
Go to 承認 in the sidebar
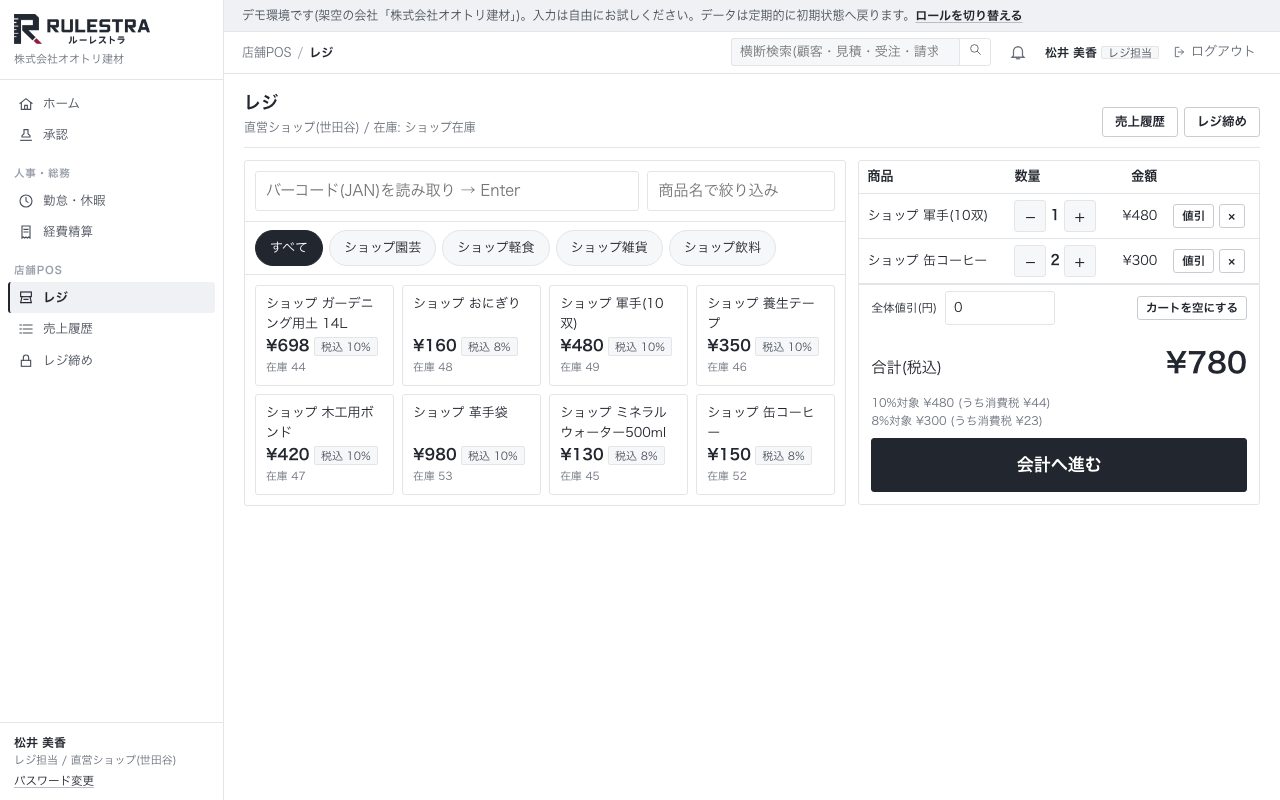point(111,134)
